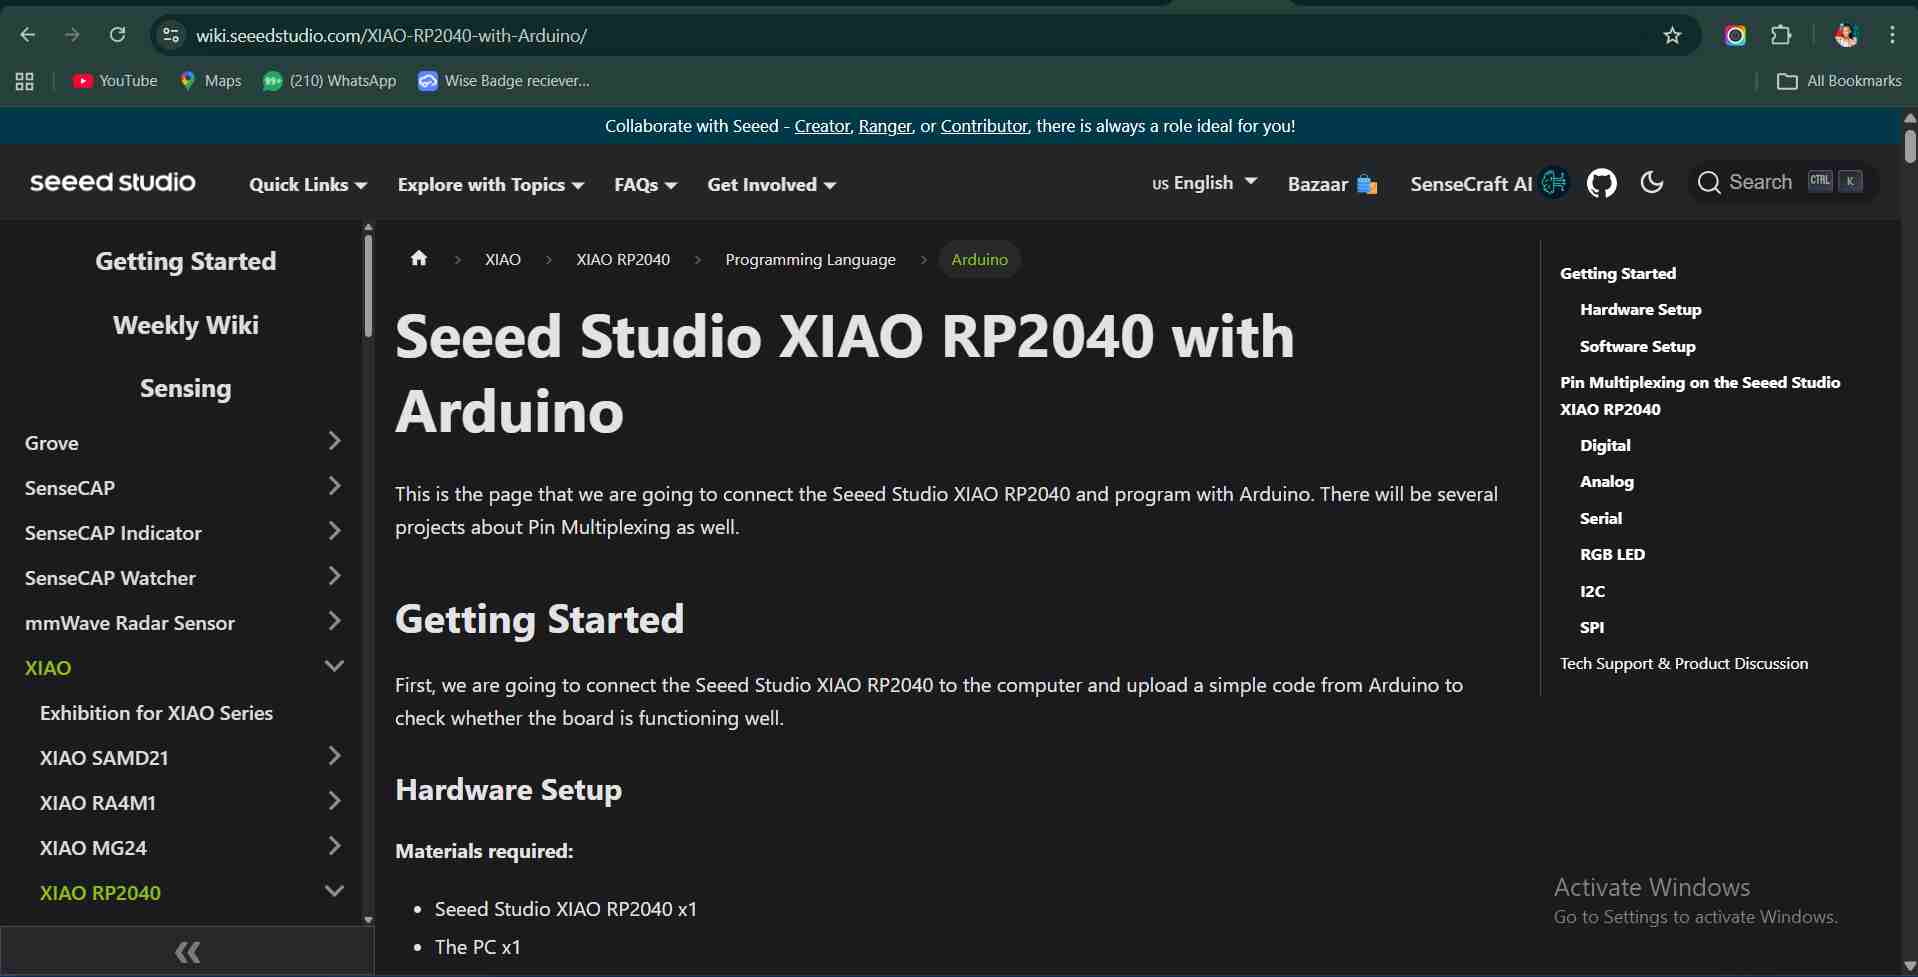The height and width of the screenshot is (977, 1918).
Task: Open the Quick Links dropdown
Action: tap(308, 184)
